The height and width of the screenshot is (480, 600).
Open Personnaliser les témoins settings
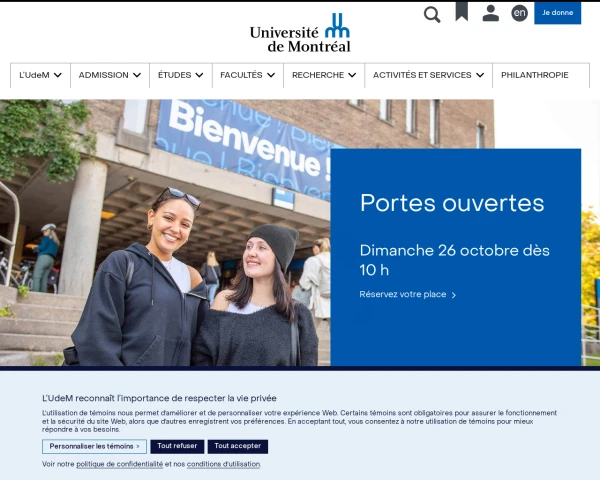click(x=94, y=446)
